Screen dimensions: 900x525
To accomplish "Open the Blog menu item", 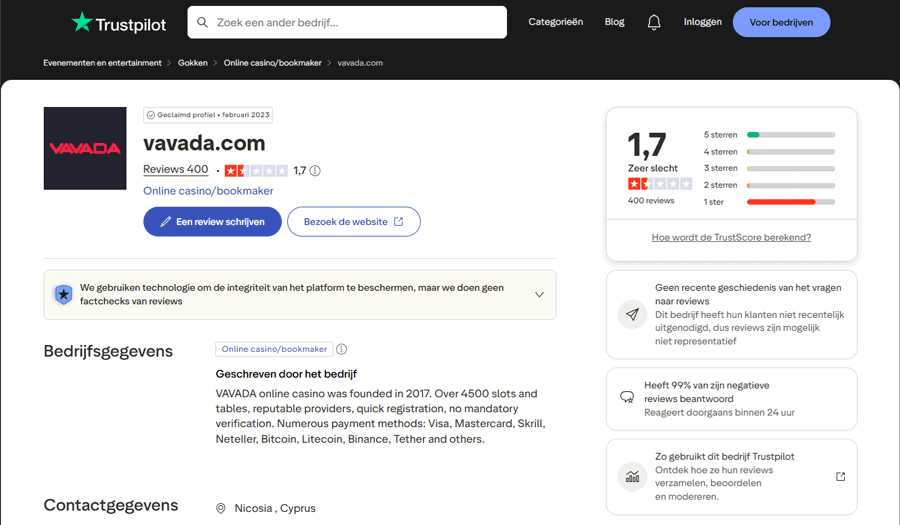I will click(614, 22).
